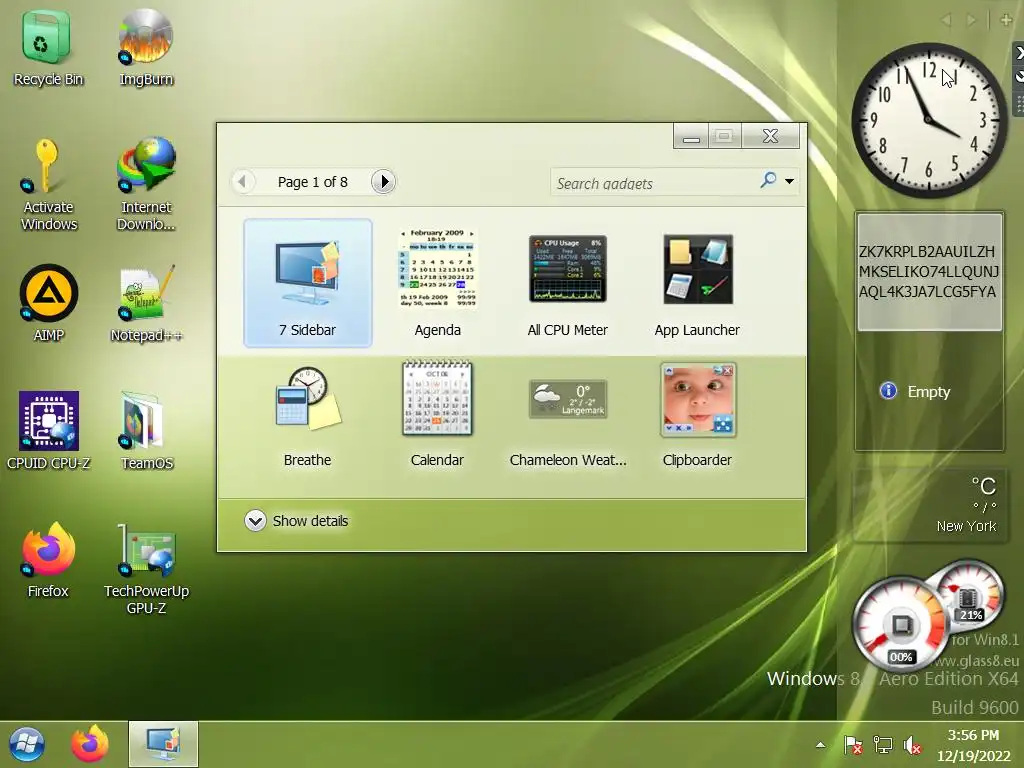
Task: Open the search options dropdown arrow
Action: [x=790, y=181]
